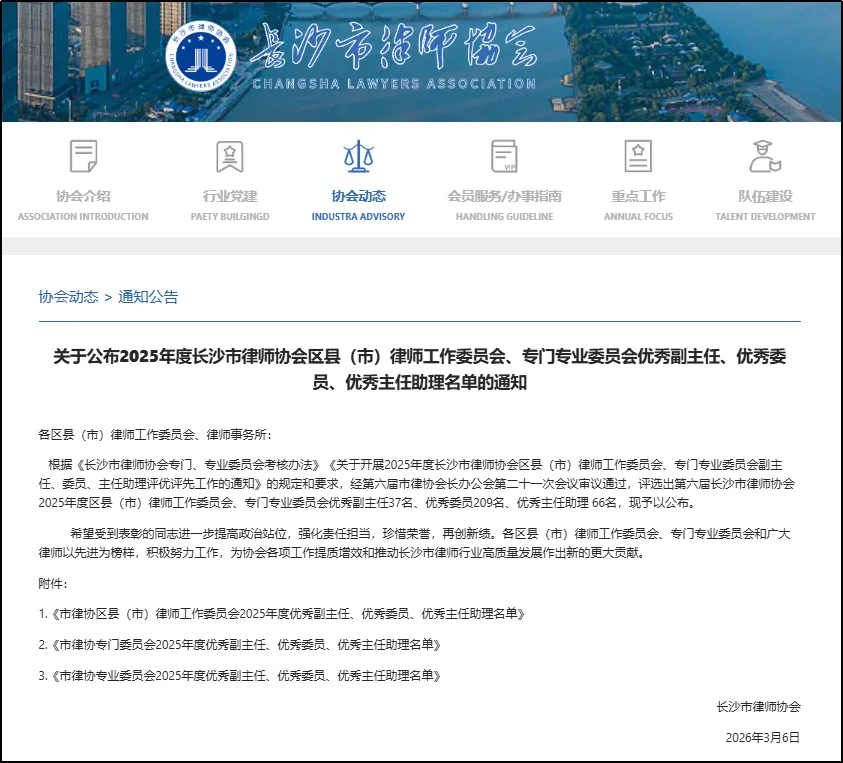
Task: Click ANNUAL FOCUS subtitle text
Action: (x=638, y=217)
